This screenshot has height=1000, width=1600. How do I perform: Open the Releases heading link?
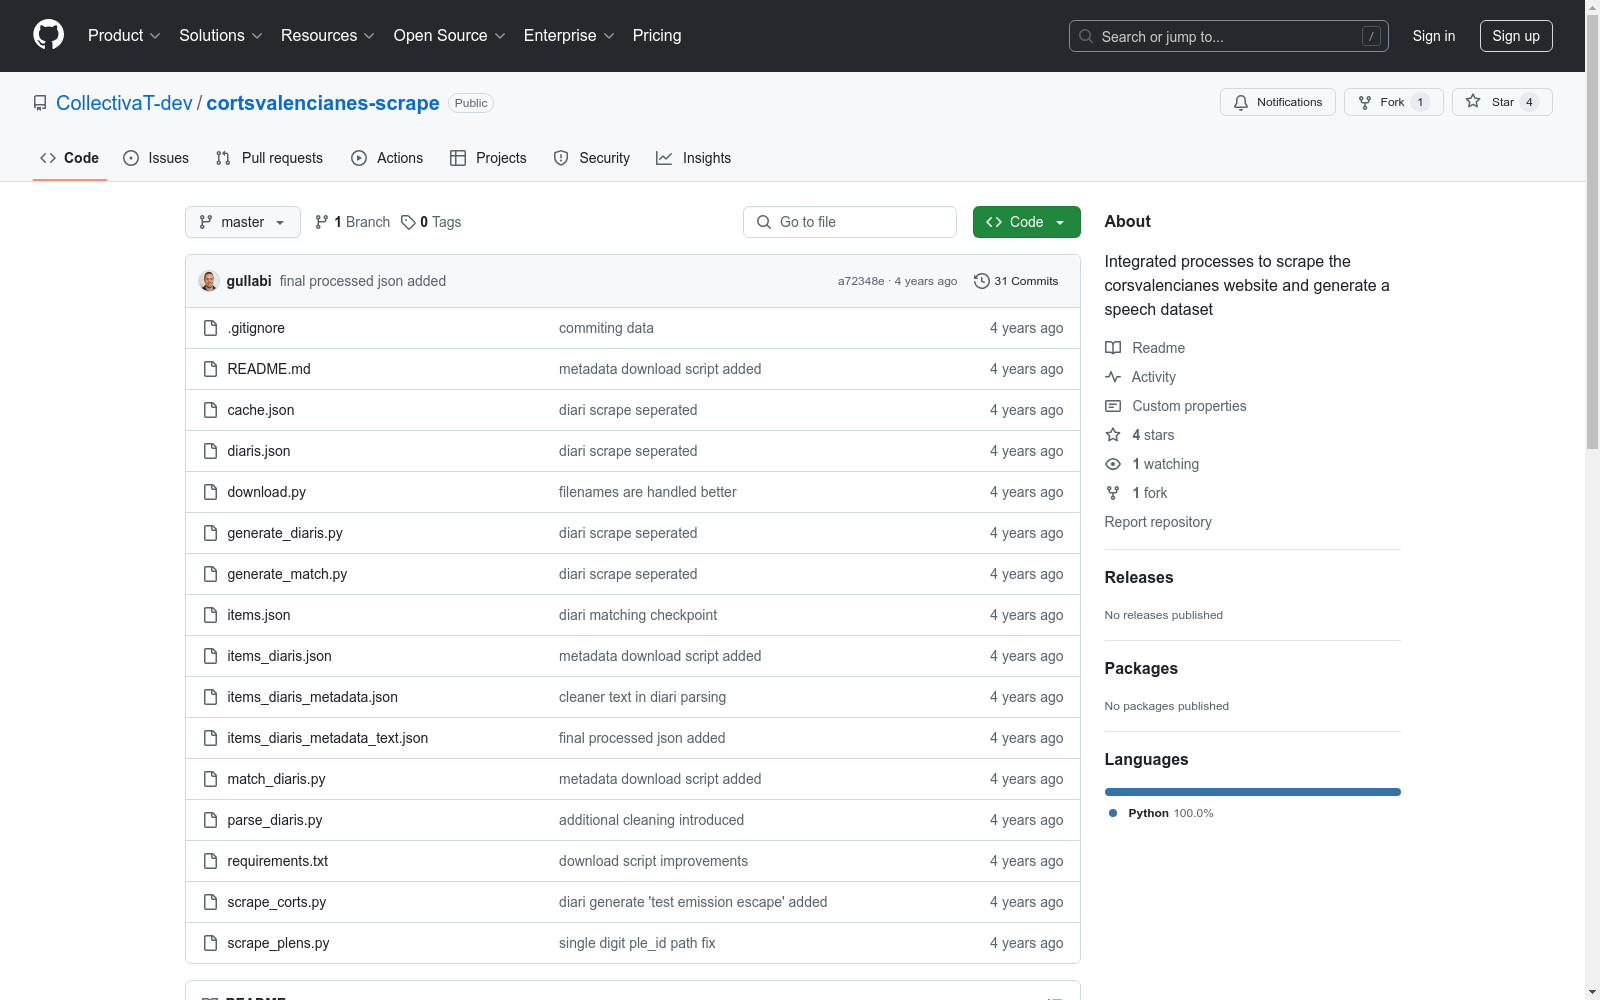[1139, 577]
